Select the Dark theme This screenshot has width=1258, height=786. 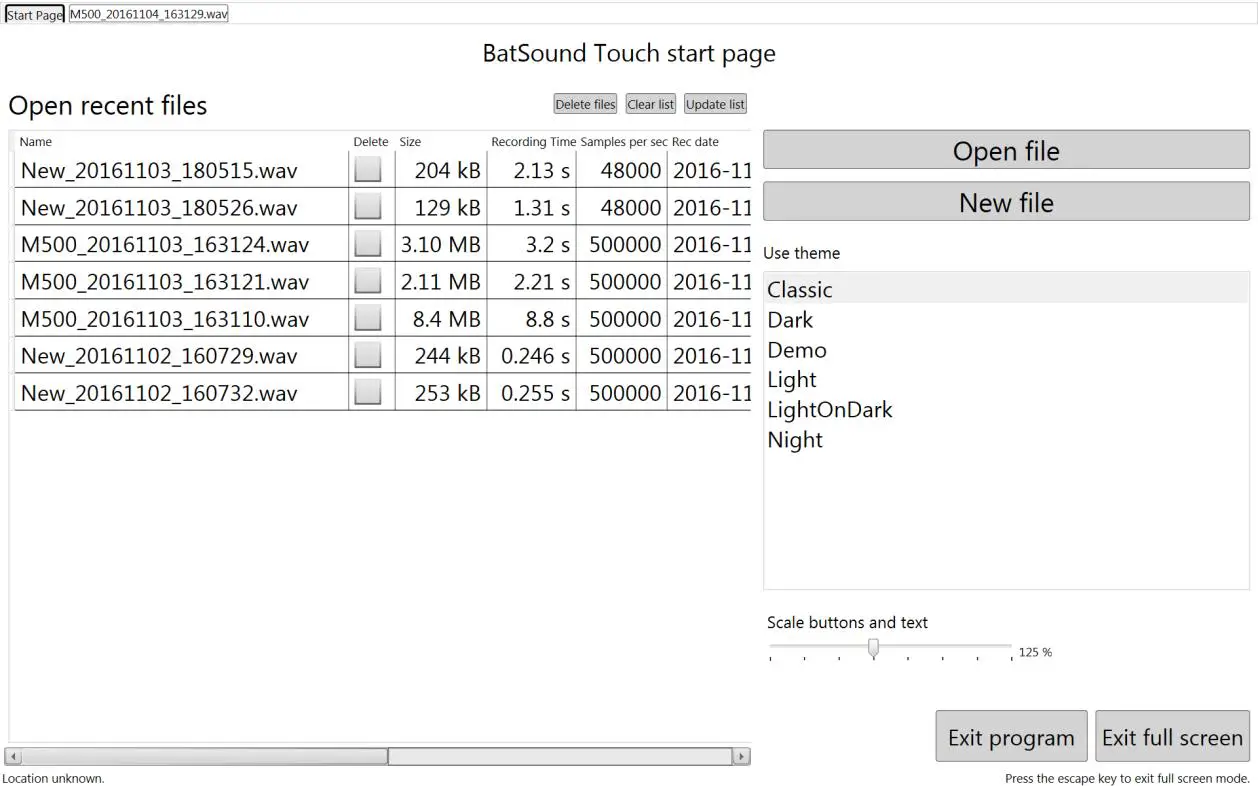click(790, 319)
